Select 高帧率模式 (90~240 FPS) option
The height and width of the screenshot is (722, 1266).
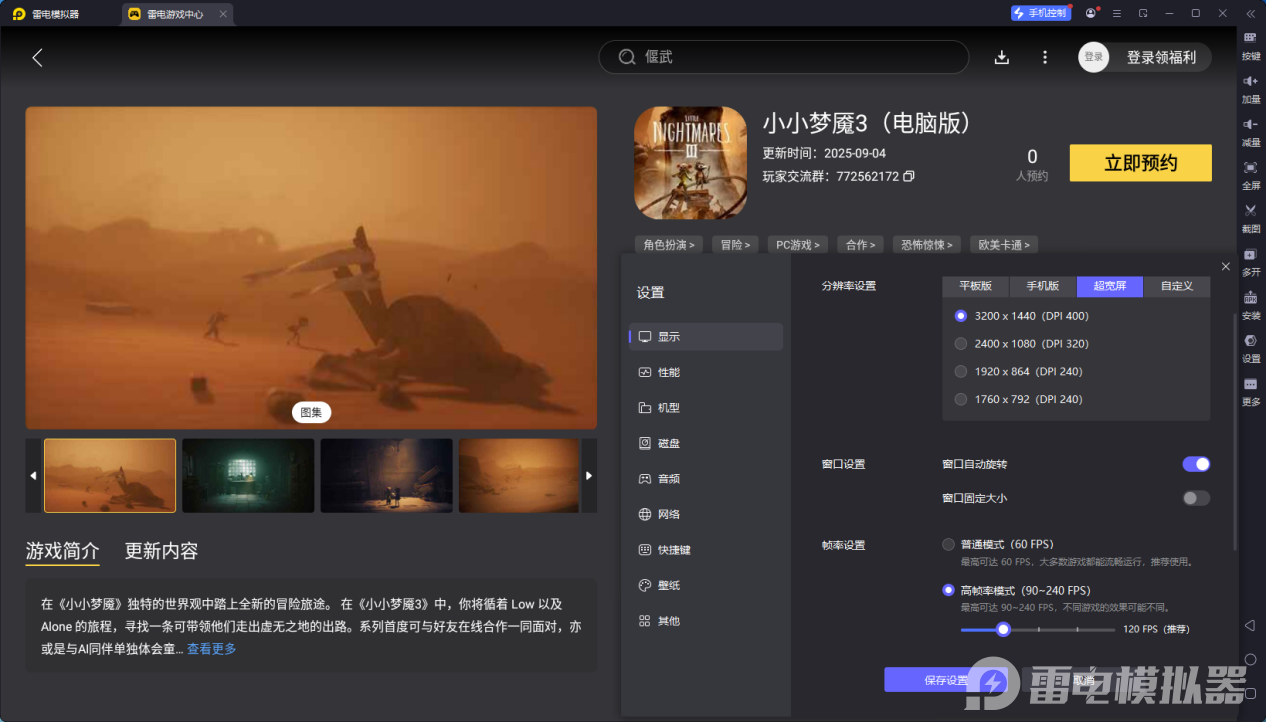(x=948, y=591)
